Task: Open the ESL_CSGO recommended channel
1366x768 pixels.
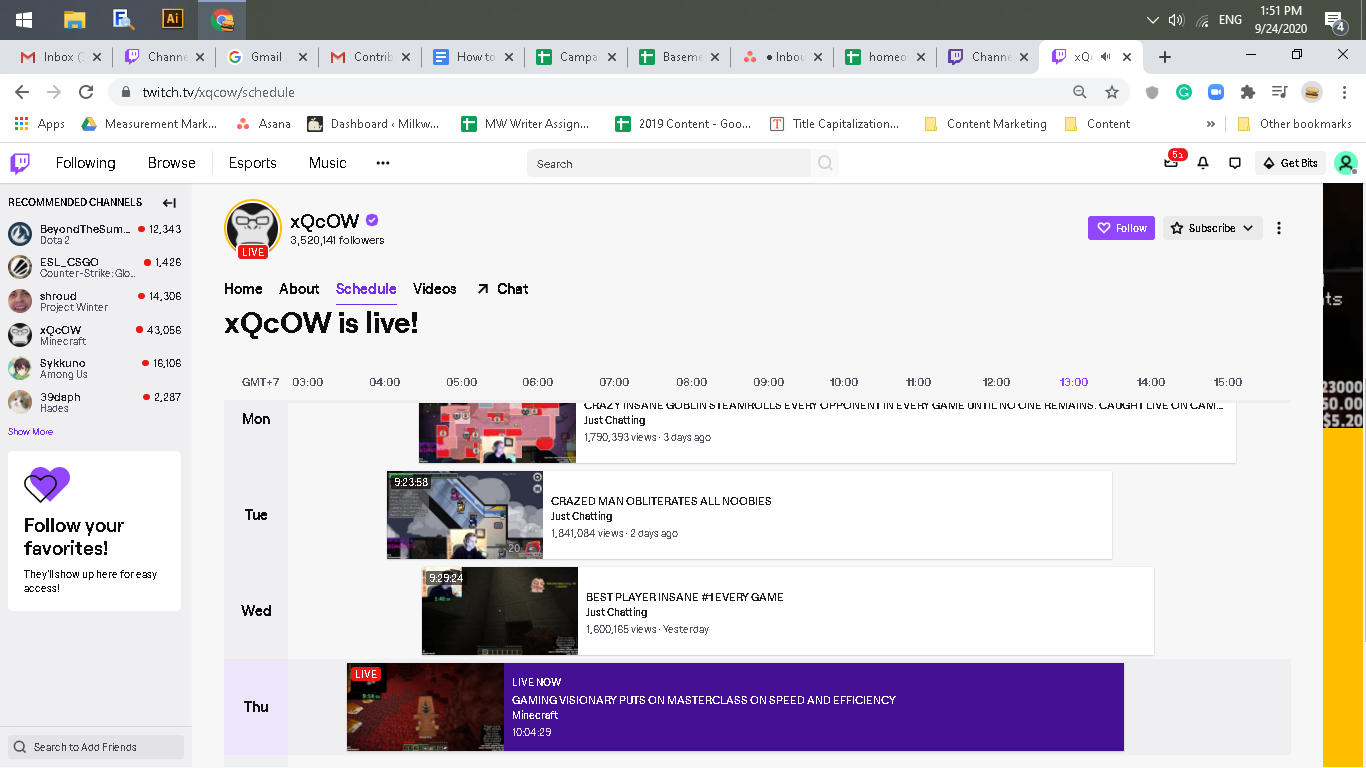Action: 95,267
